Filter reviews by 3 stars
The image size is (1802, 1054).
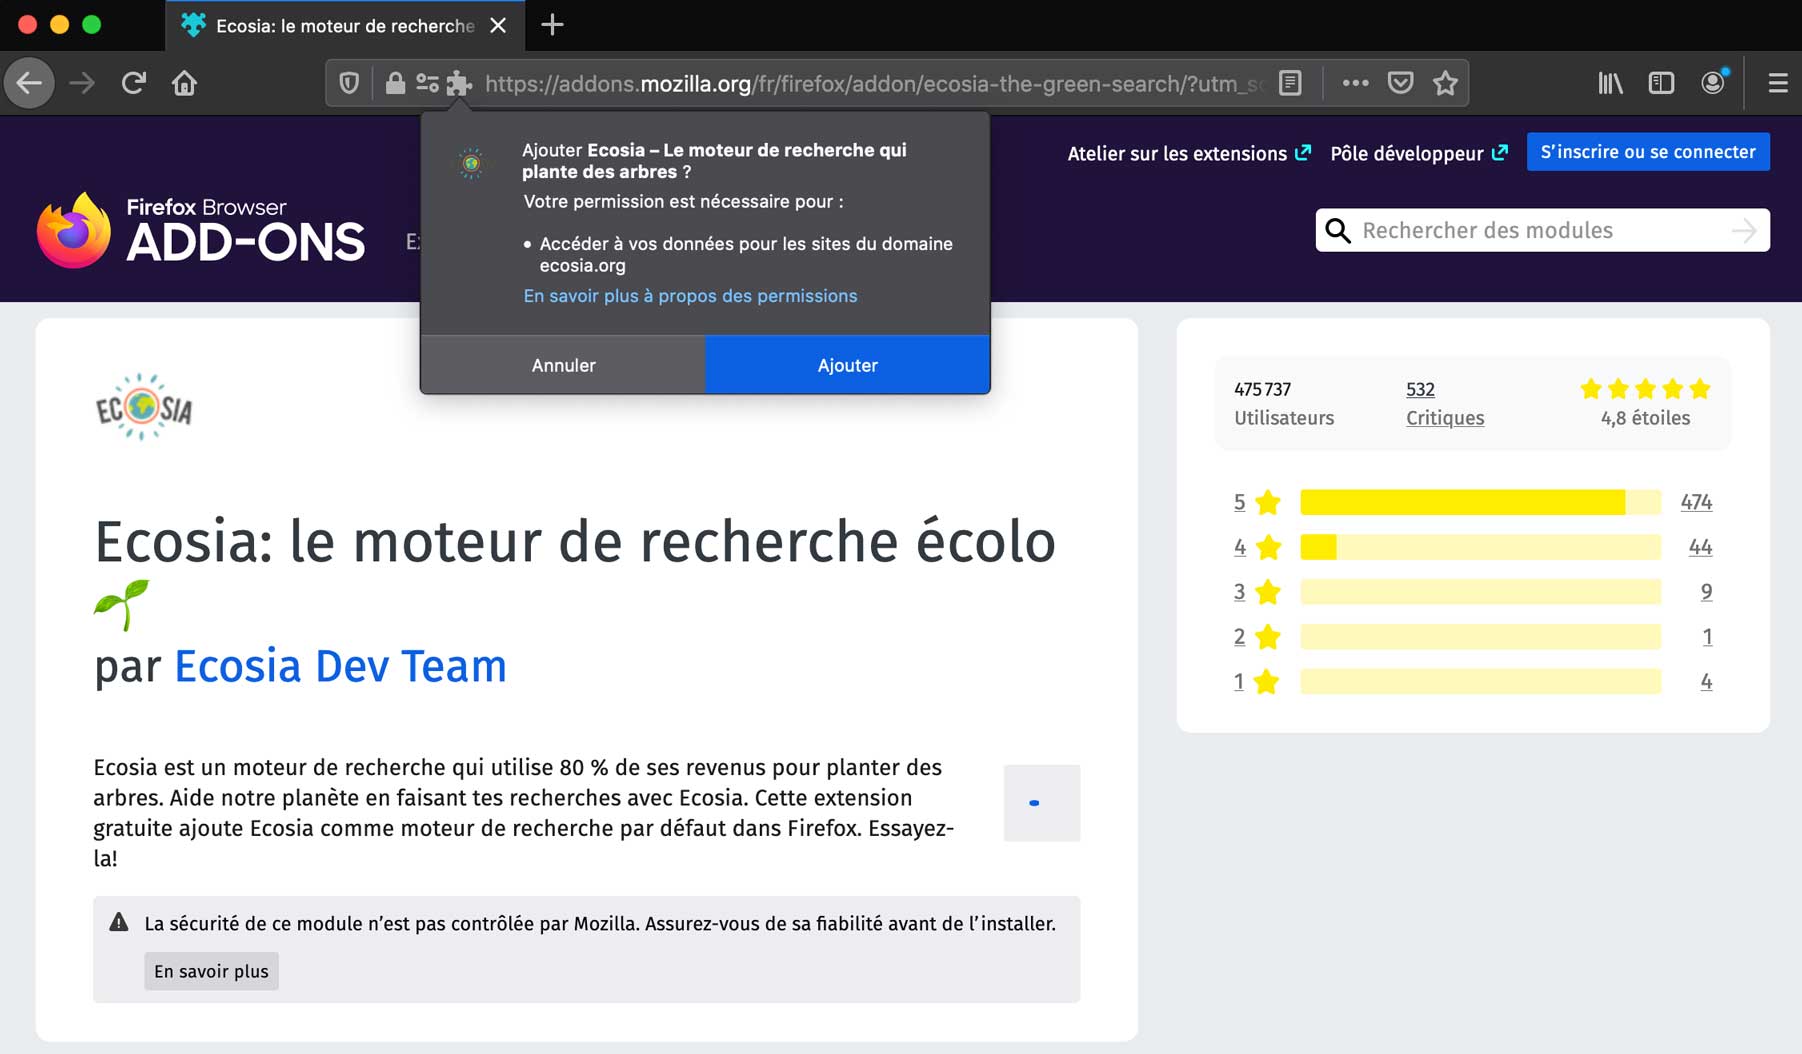(x=1256, y=592)
